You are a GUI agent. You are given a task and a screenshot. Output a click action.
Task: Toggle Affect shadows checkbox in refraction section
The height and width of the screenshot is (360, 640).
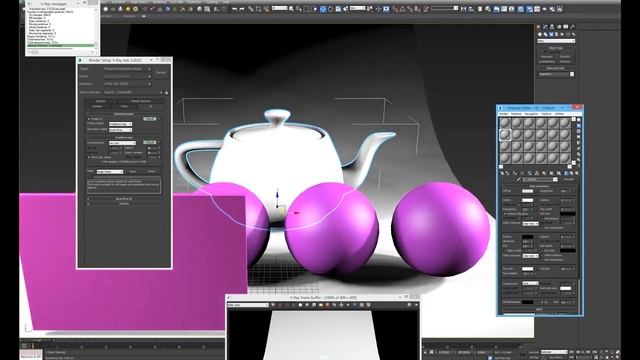pos(542,255)
